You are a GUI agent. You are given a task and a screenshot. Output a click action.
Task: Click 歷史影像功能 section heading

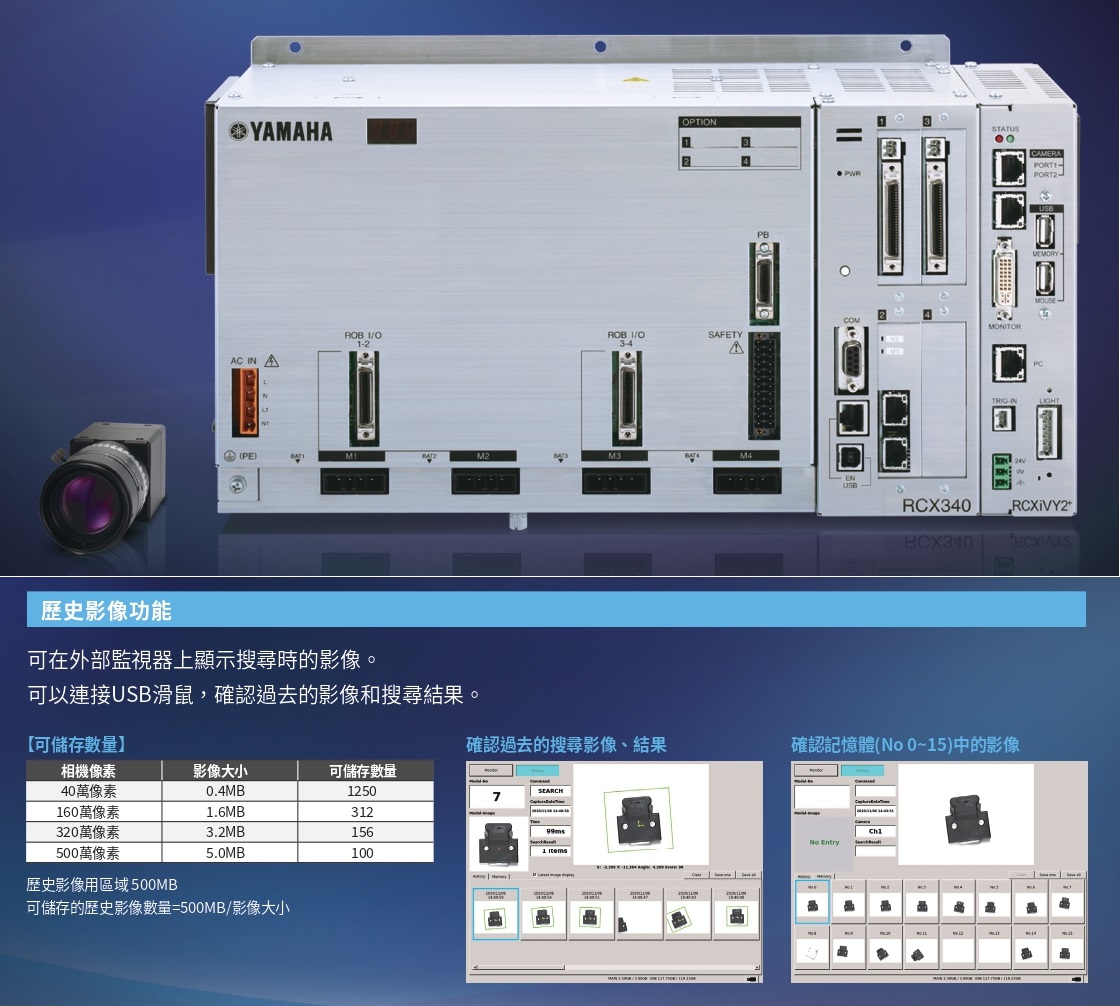[x=106, y=611]
